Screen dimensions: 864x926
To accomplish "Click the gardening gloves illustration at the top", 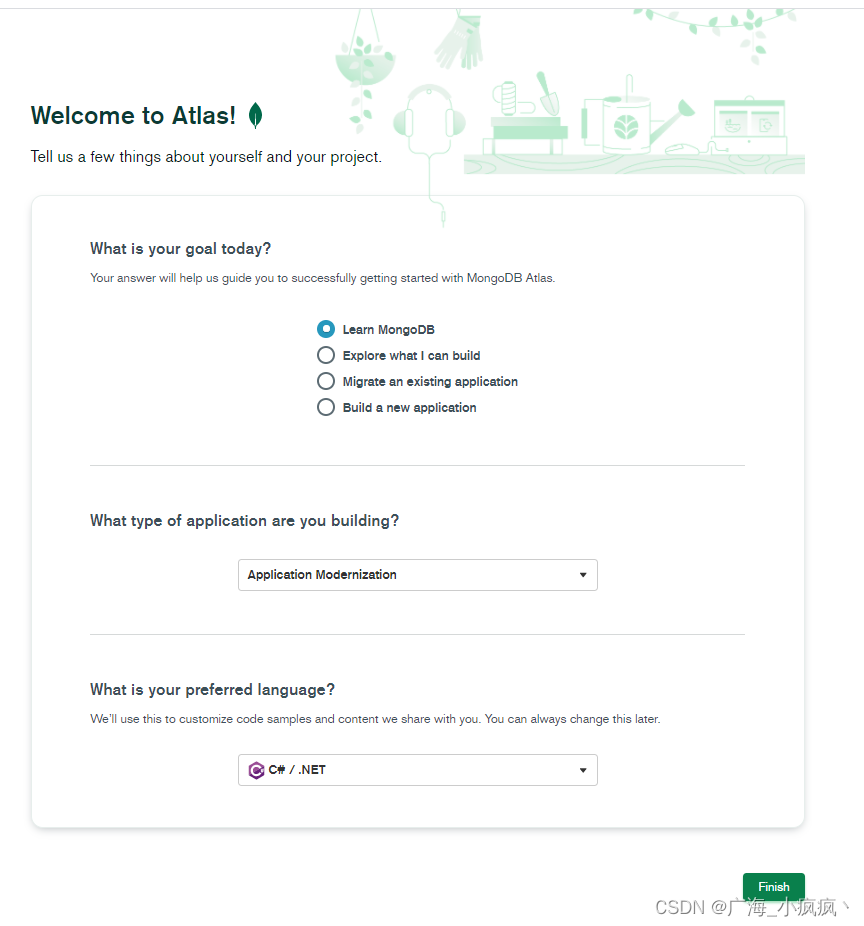I will pos(459,40).
